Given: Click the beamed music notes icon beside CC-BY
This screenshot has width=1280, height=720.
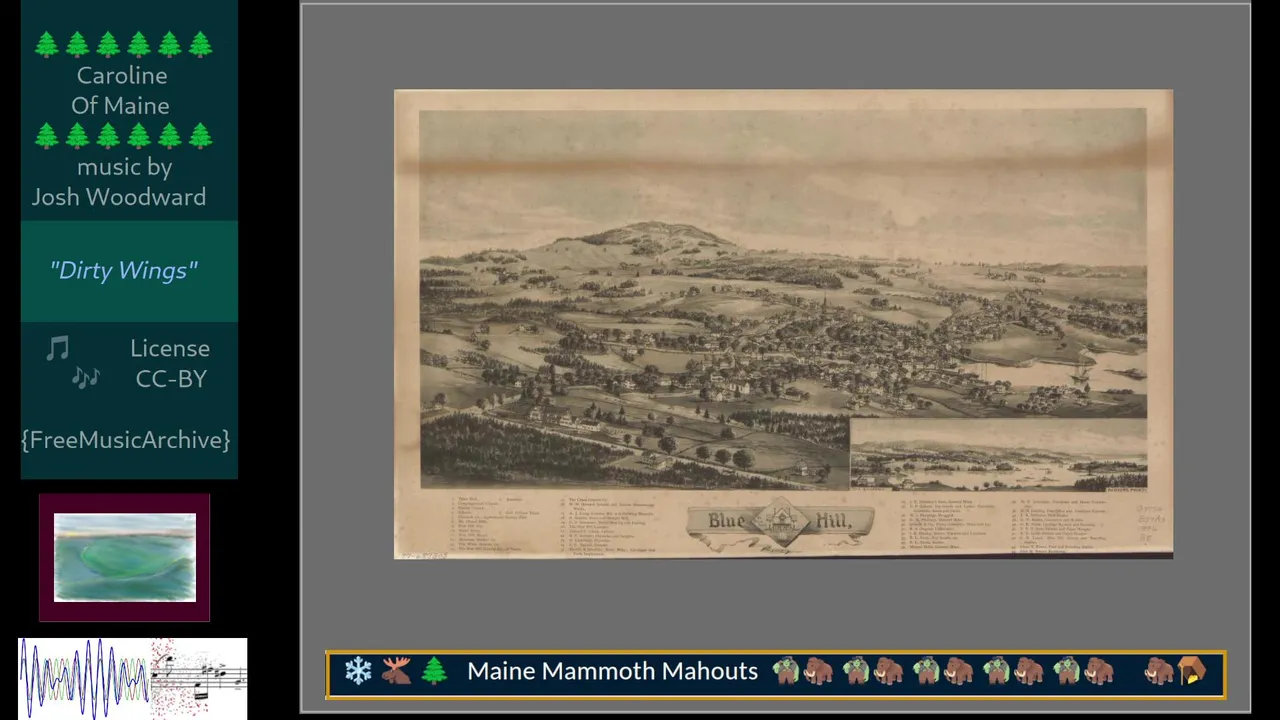Looking at the screenshot, I should point(86,378).
